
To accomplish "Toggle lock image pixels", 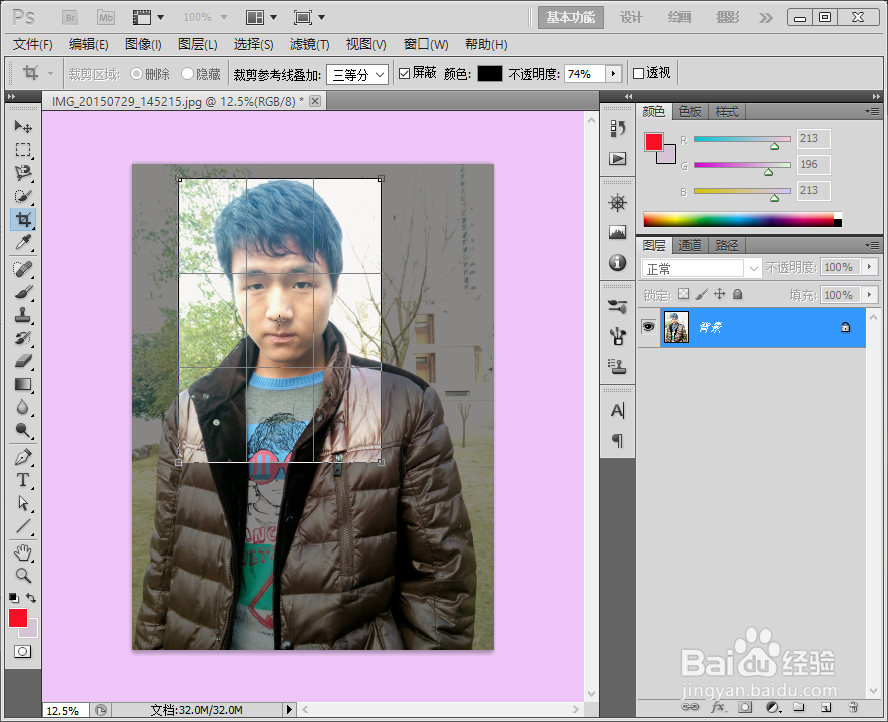I will (702, 294).
